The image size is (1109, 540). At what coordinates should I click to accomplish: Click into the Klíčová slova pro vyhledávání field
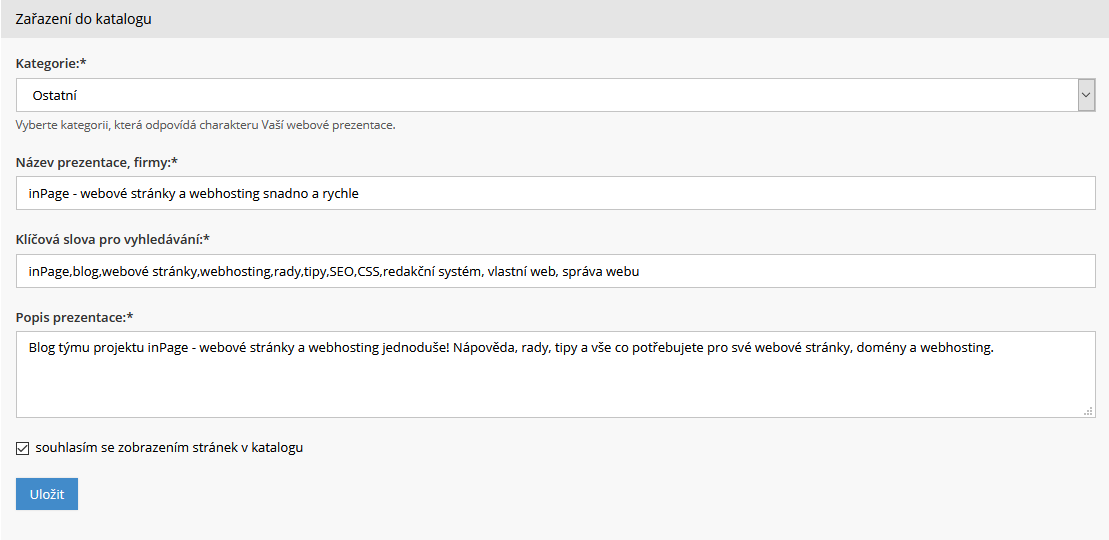(555, 271)
